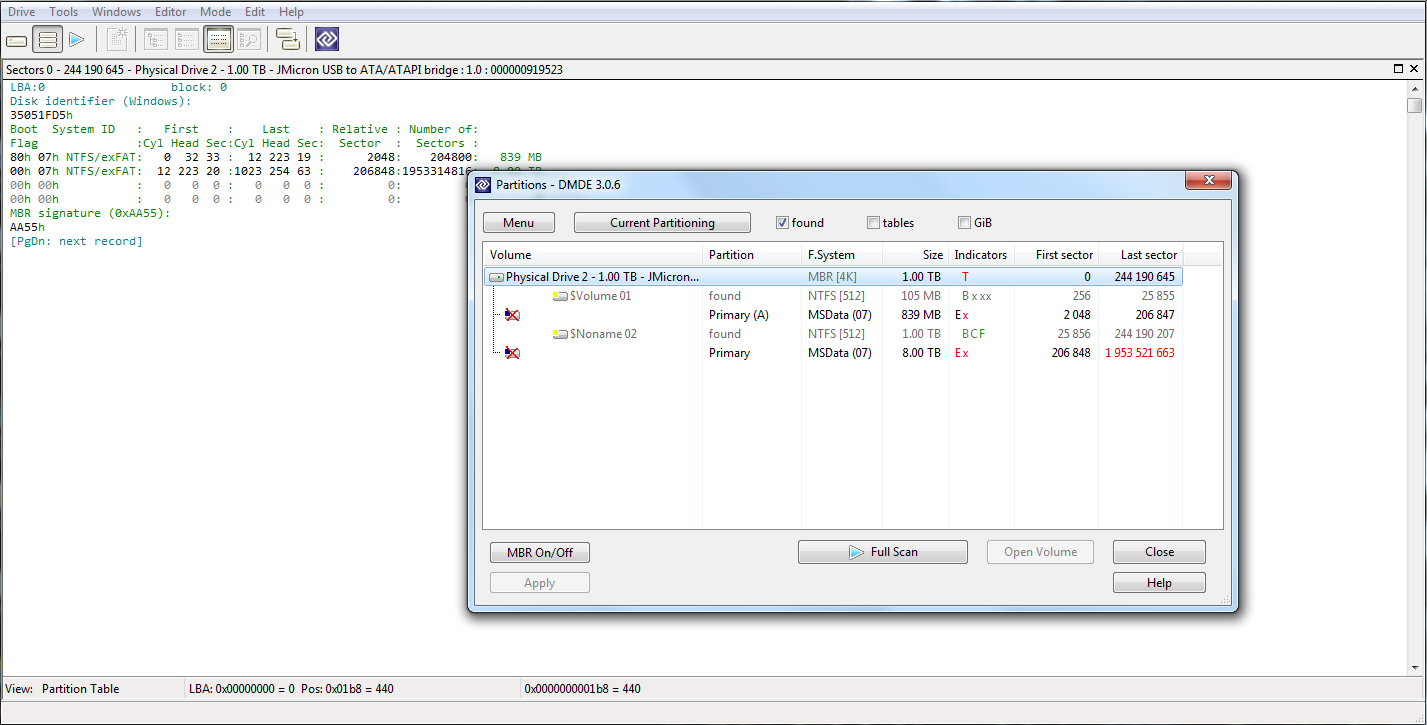
Task: Restore the sector editor sub-window
Action: (x=1398, y=69)
